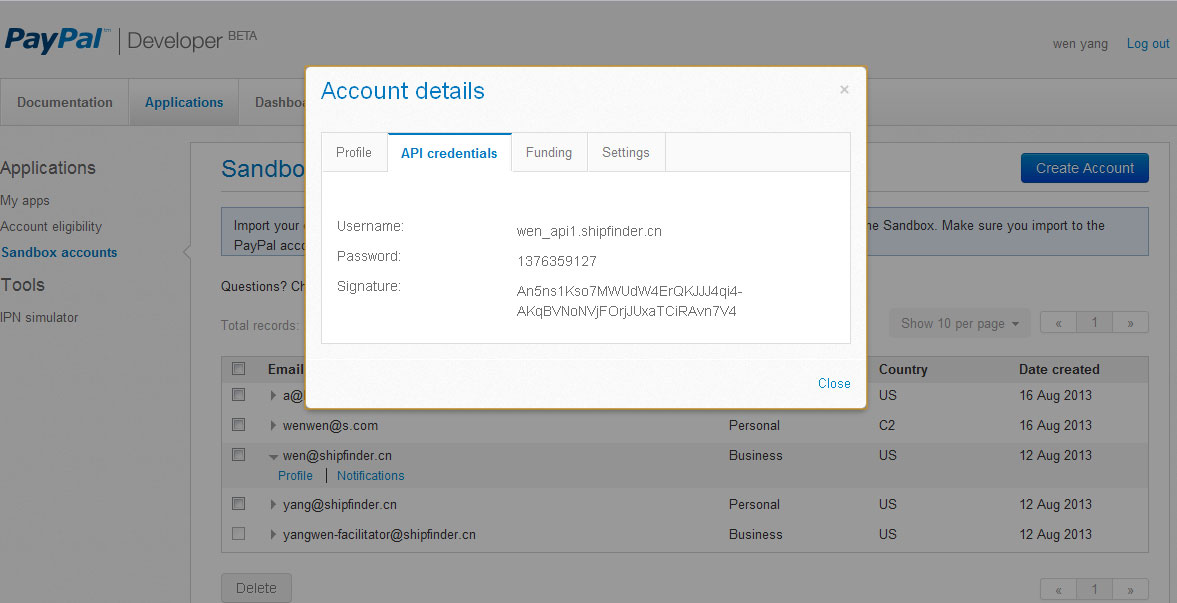The image size is (1177, 603).
Task: Collapse the wen@shipfinder.cn account row
Action: (273, 456)
